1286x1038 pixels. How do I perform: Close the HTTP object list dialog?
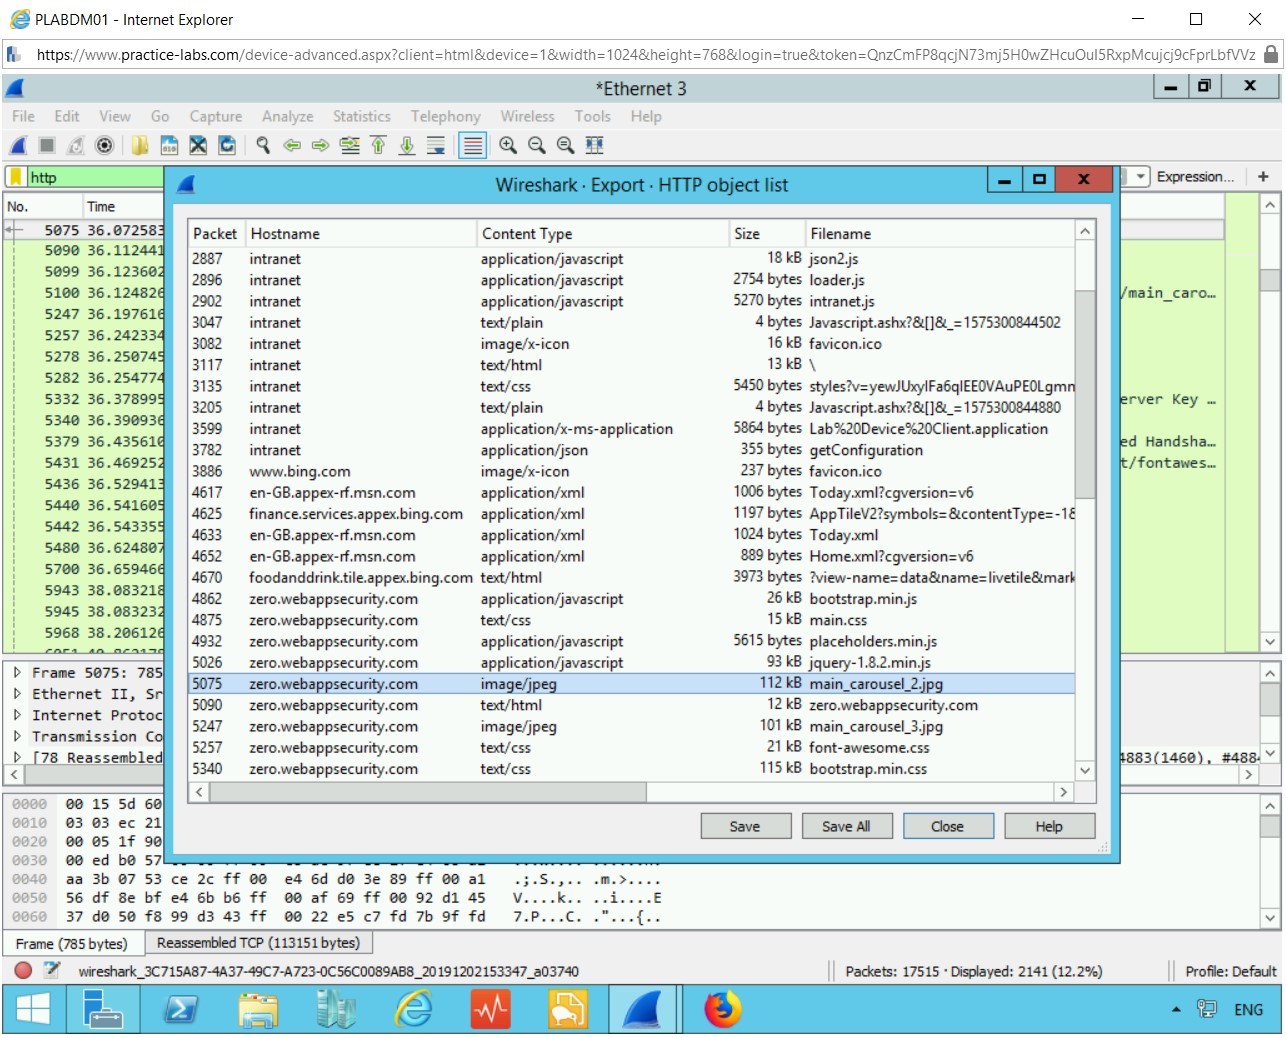coord(948,826)
